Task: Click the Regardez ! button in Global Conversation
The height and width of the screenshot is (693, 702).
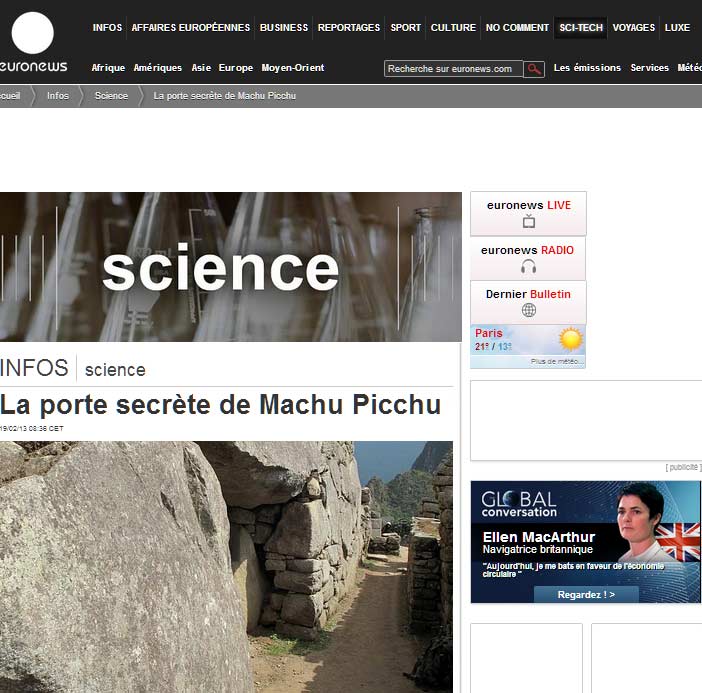Action: [x=586, y=595]
